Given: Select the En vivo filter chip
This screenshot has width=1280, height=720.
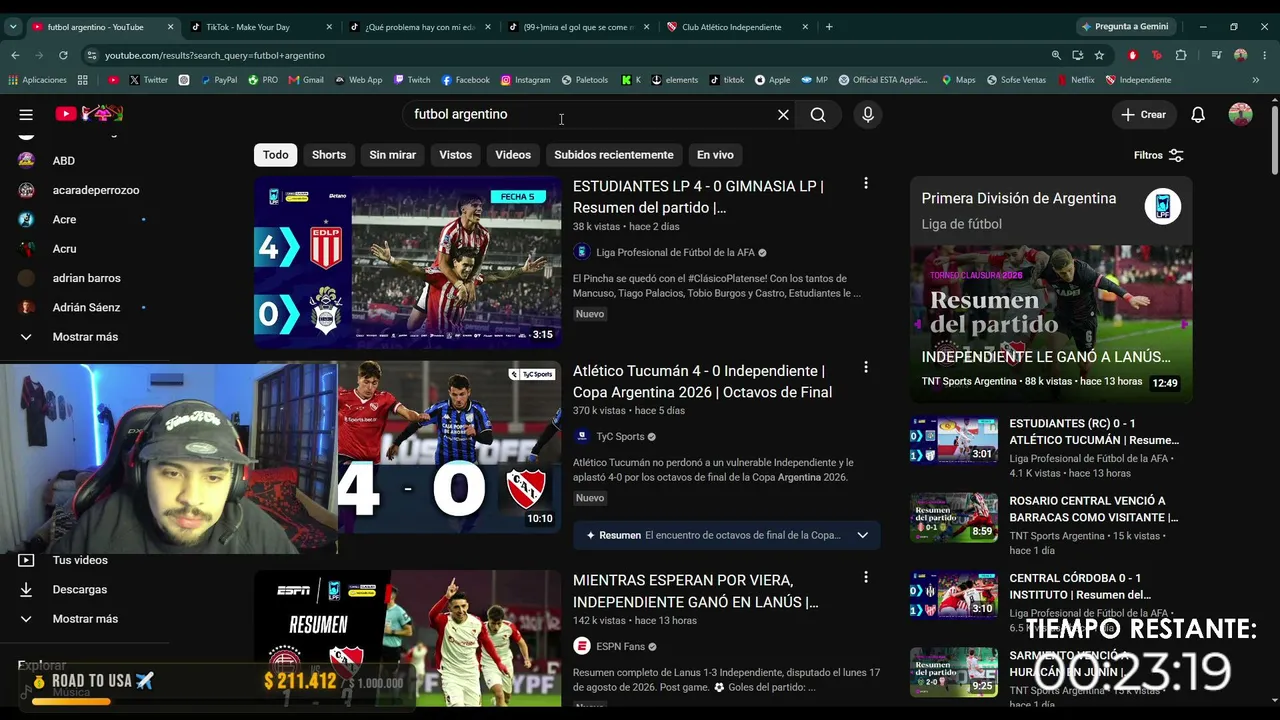Looking at the screenshot, I should [x=715, y=155].
